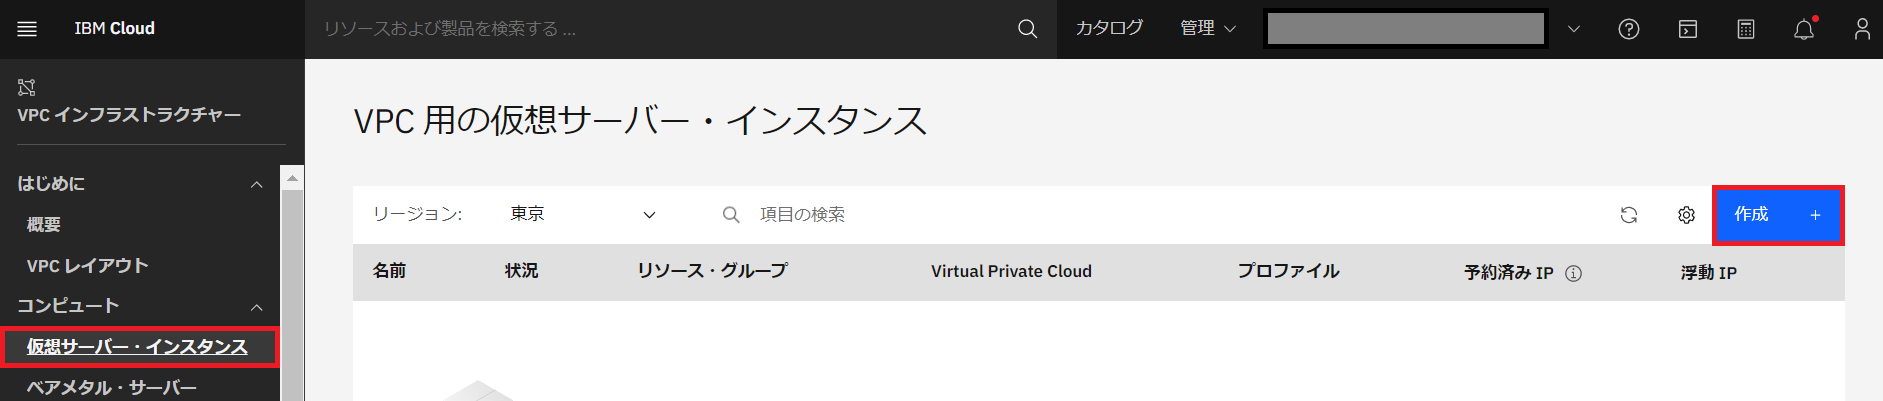Open the help question mark icon
Viewport: 1883px width, 401px height.
pyautogui.click(x=1629, y=29)
